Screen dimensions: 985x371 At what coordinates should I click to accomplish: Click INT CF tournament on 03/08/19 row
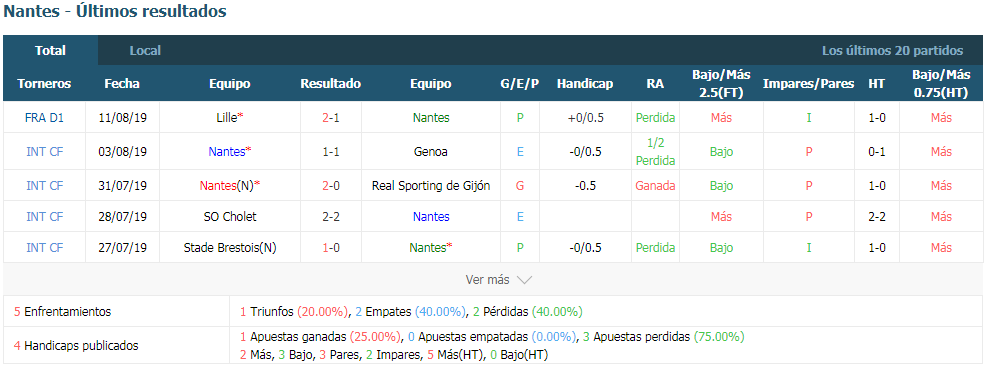pyautogui.click(x=44, y=151)
